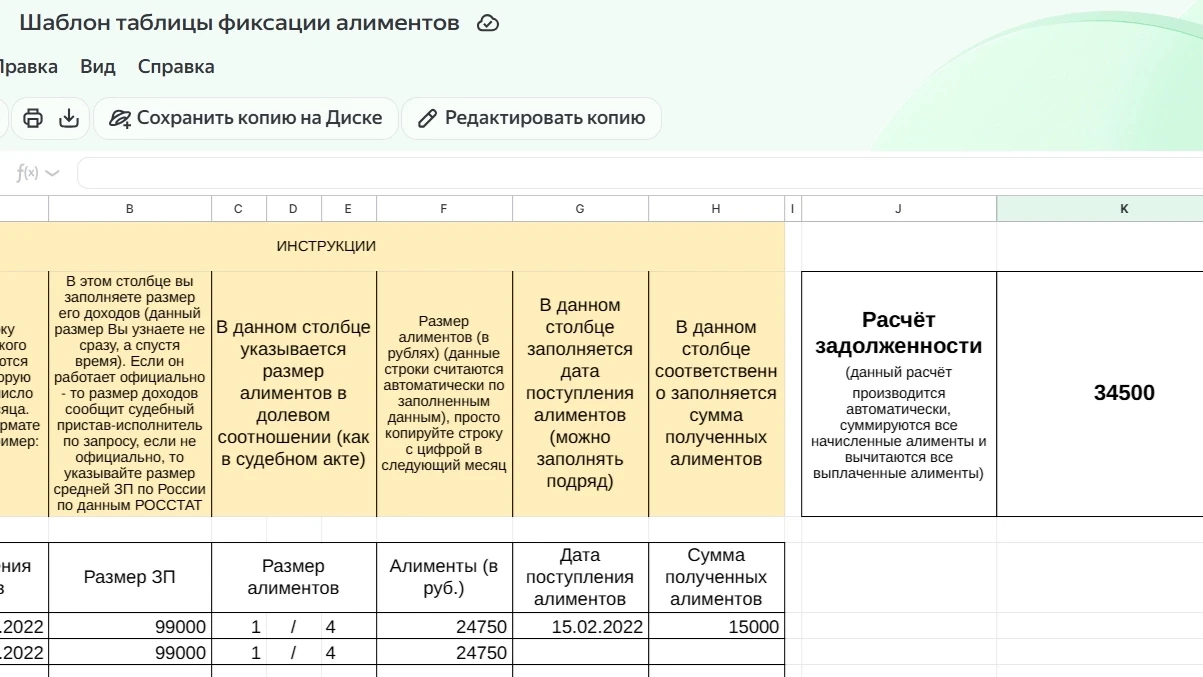
Task: Click the 'Размер ЗП' header cell
Action: 130,577
